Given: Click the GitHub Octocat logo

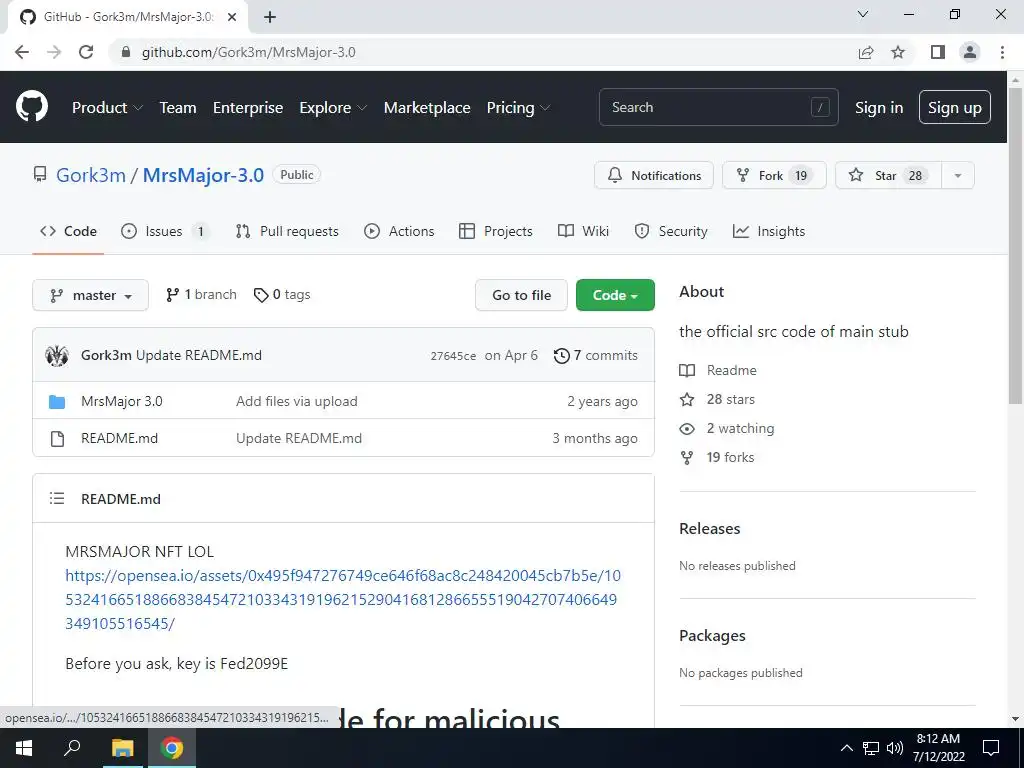Looking at the screenshot, I should [x=32, y=107].
